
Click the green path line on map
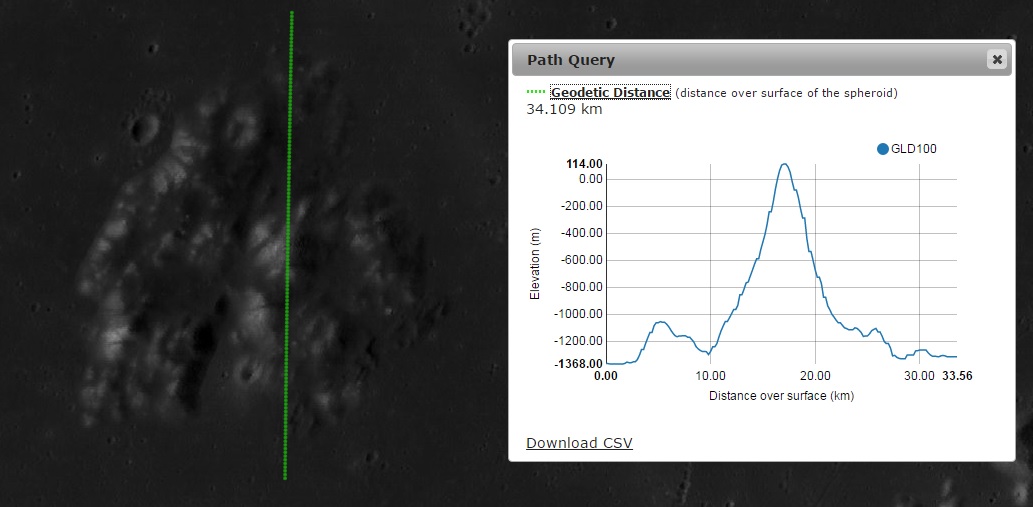[288, 245]
